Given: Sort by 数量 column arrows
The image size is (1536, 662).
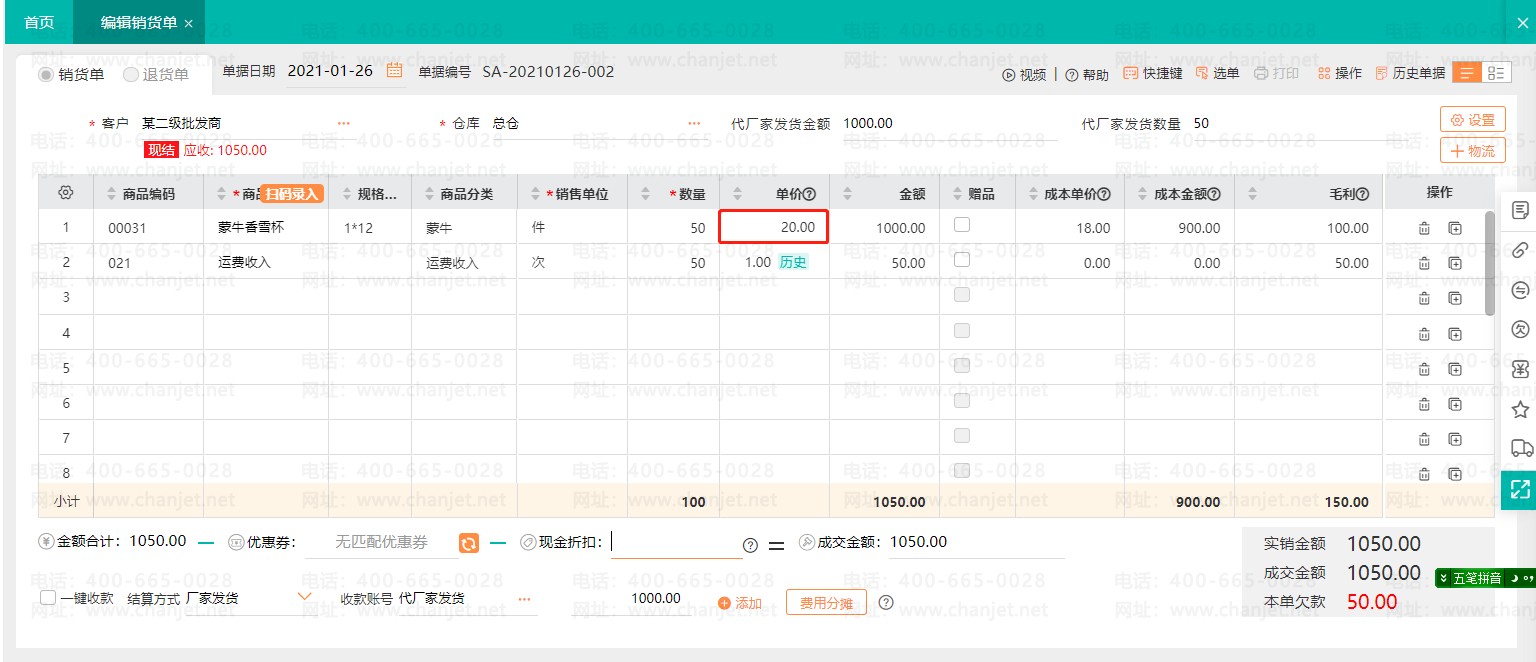Looking at the screenshot, I should point(646,194).
